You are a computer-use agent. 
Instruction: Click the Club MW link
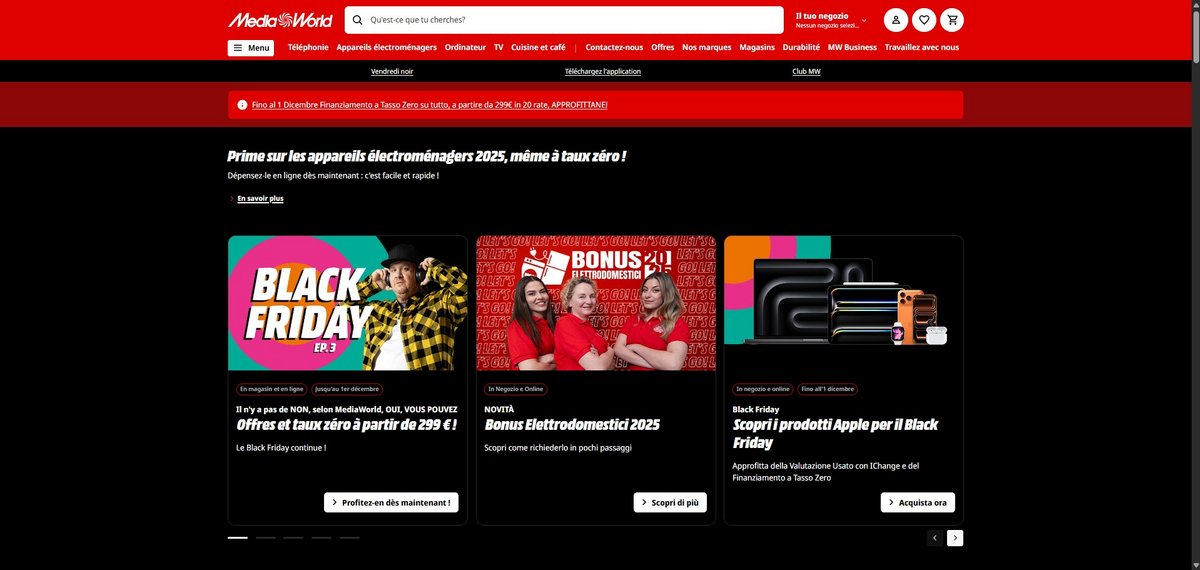click(x=806, y=71)
